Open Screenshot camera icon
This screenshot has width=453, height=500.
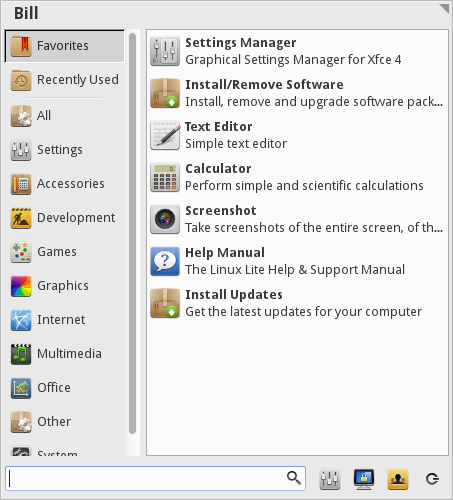(x=165, y=219)
